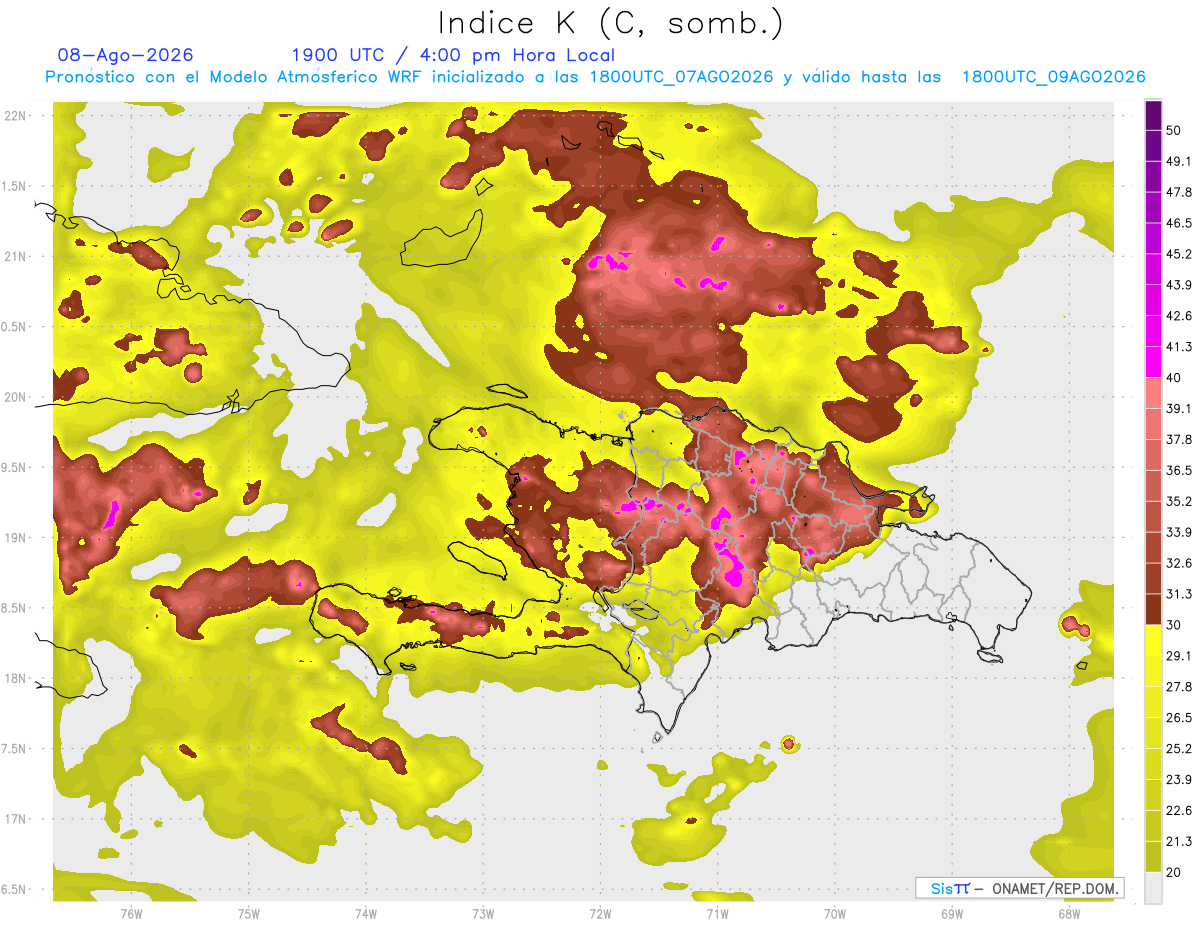Click the 68W longitude label
This screenshot has width=1200, height=927.
[x=1069, y=914]
